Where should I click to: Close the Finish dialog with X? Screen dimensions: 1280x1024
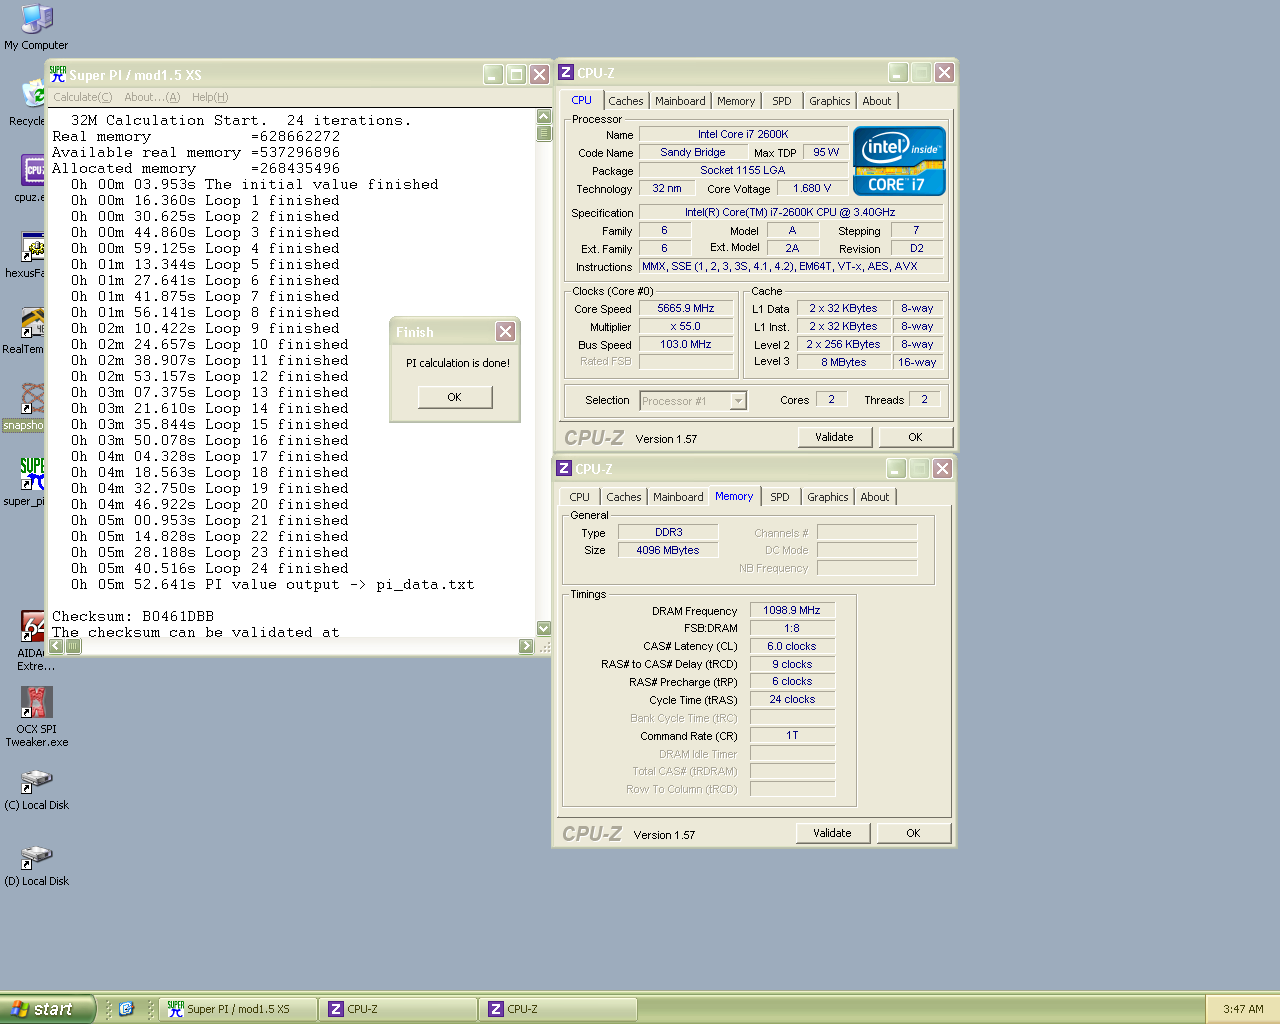505,332
